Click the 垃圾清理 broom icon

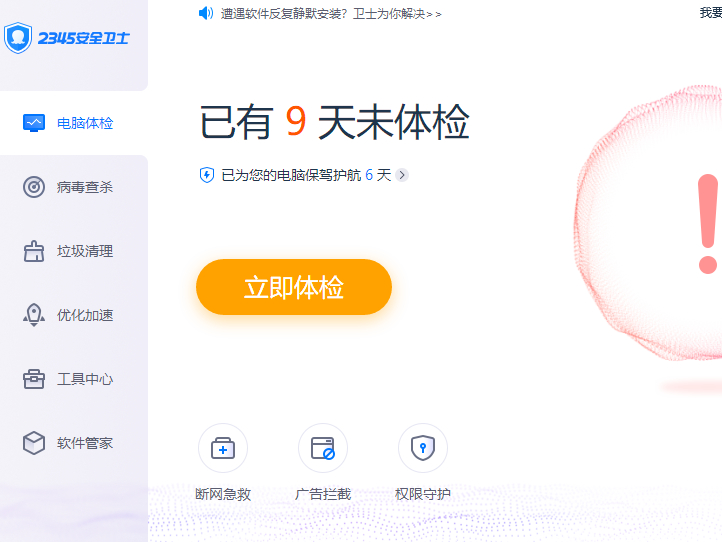pos(34,251)
